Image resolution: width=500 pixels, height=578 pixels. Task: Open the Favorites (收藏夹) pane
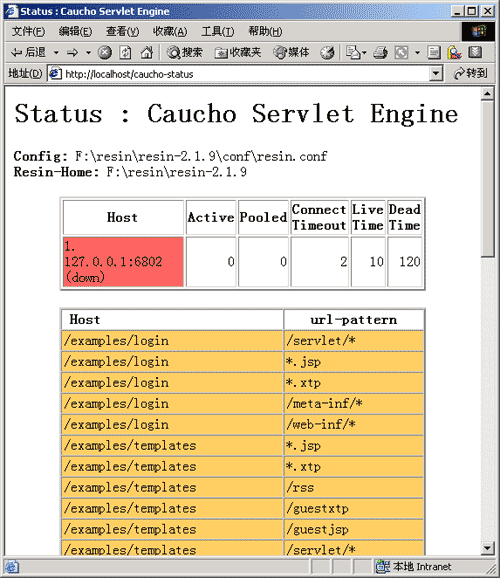click(x=237, y=53)
